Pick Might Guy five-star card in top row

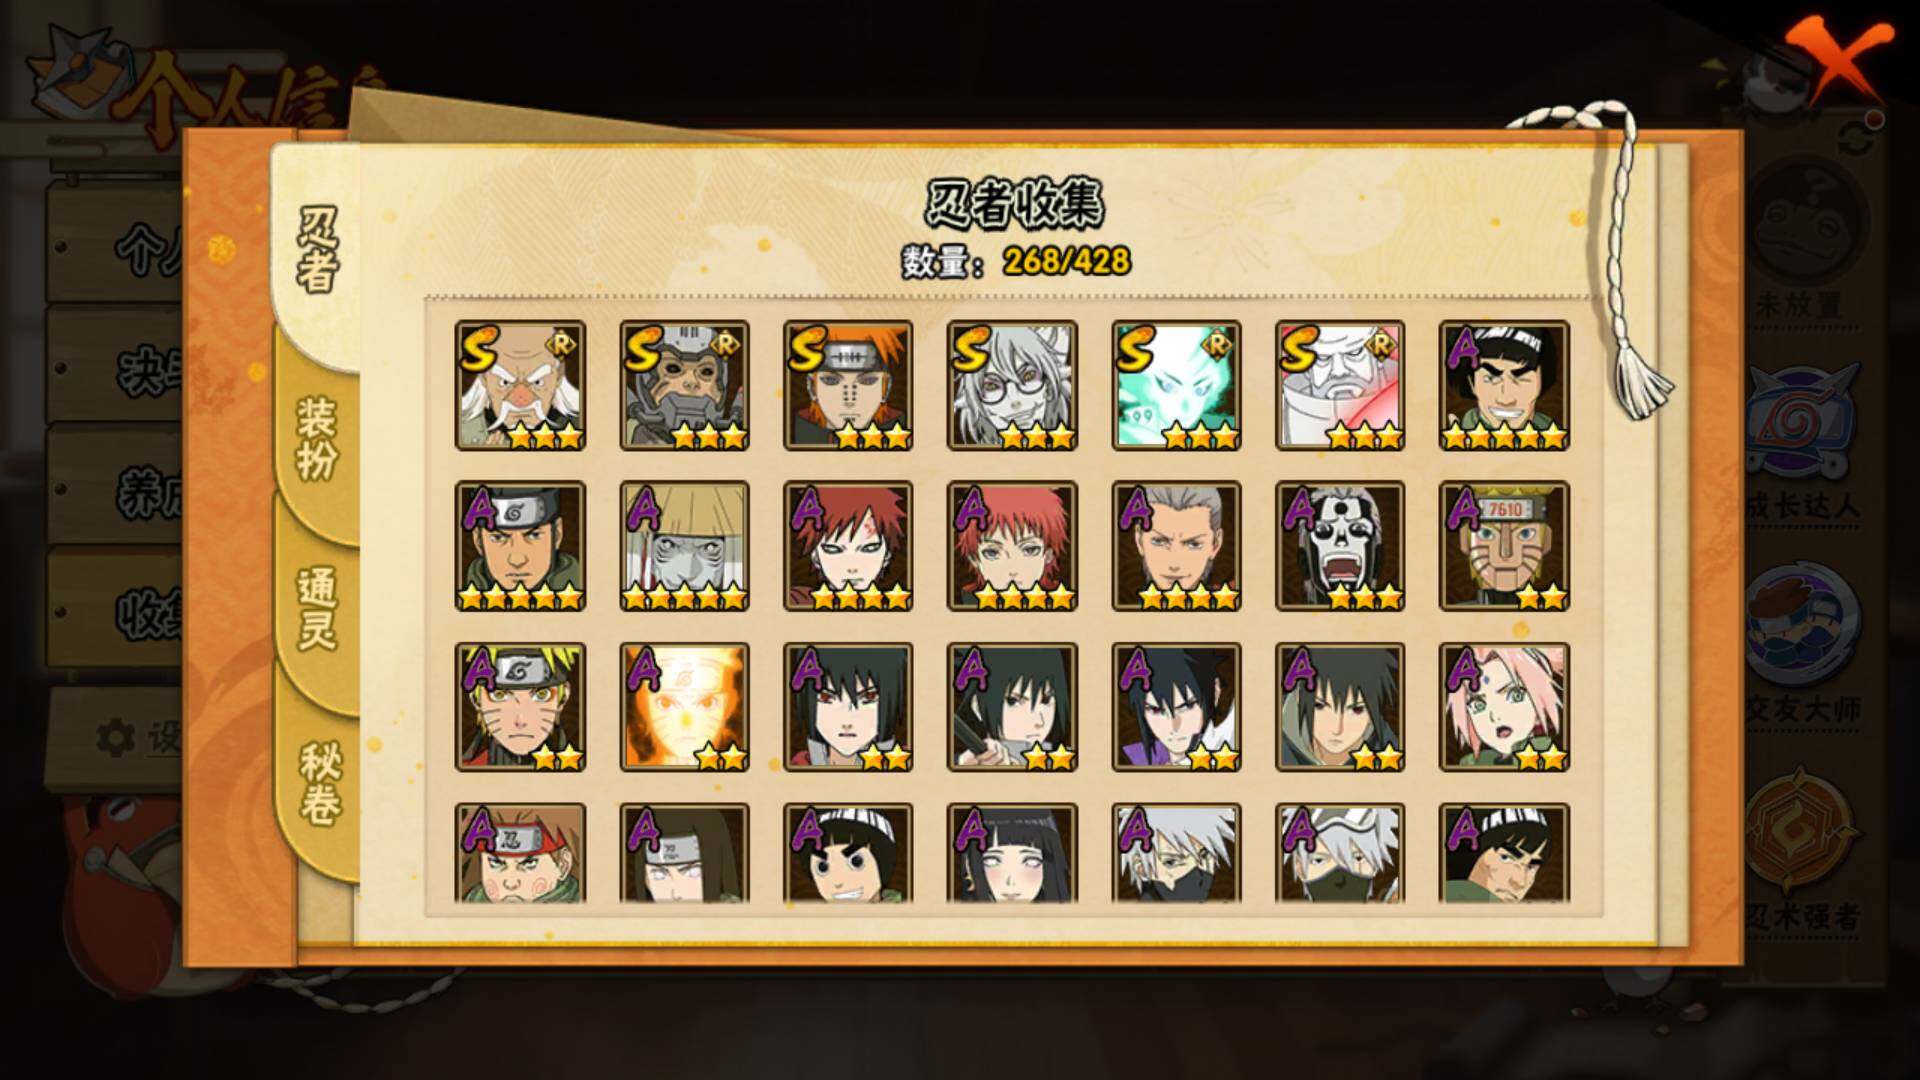click(x=1504, y=385)
